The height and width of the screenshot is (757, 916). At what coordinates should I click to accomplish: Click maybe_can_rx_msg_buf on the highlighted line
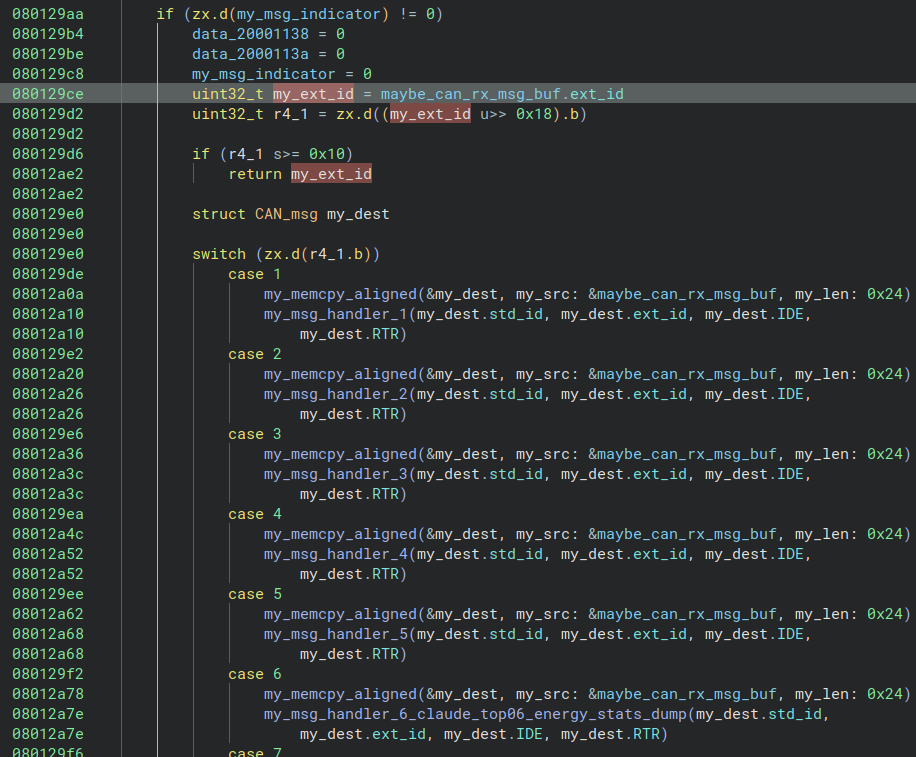[470, 94]
